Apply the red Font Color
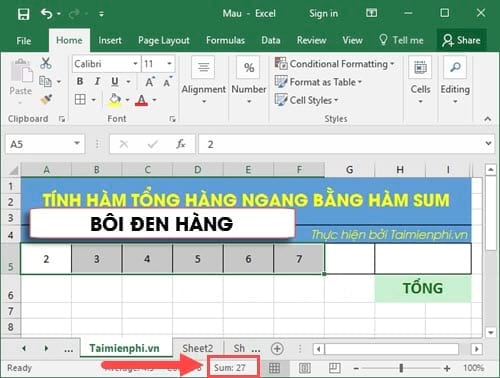Viewport: 500px width, 378px height. click(x=141, y=100)
